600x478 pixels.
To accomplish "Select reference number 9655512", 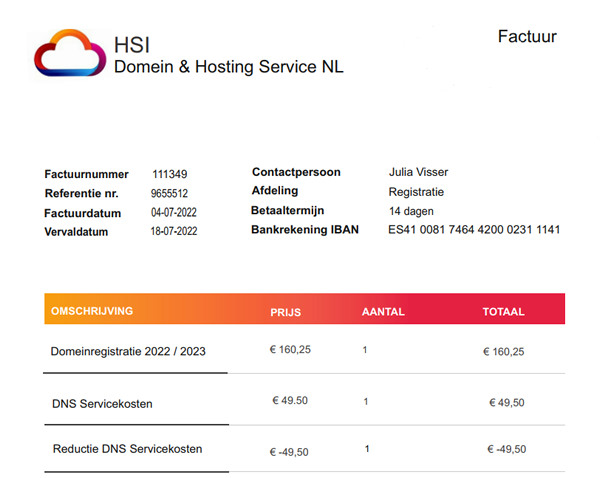I will [x=169, y=193].
